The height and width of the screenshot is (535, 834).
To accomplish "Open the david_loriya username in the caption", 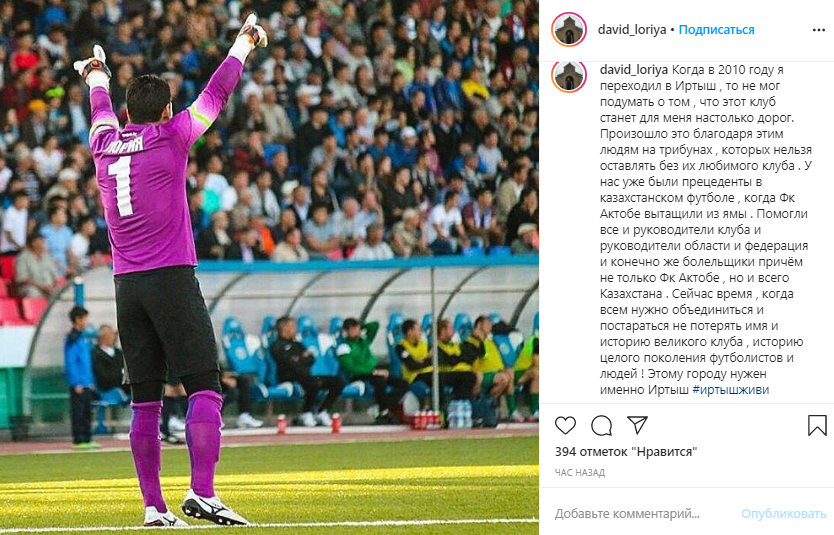I will tap(634, 70).
